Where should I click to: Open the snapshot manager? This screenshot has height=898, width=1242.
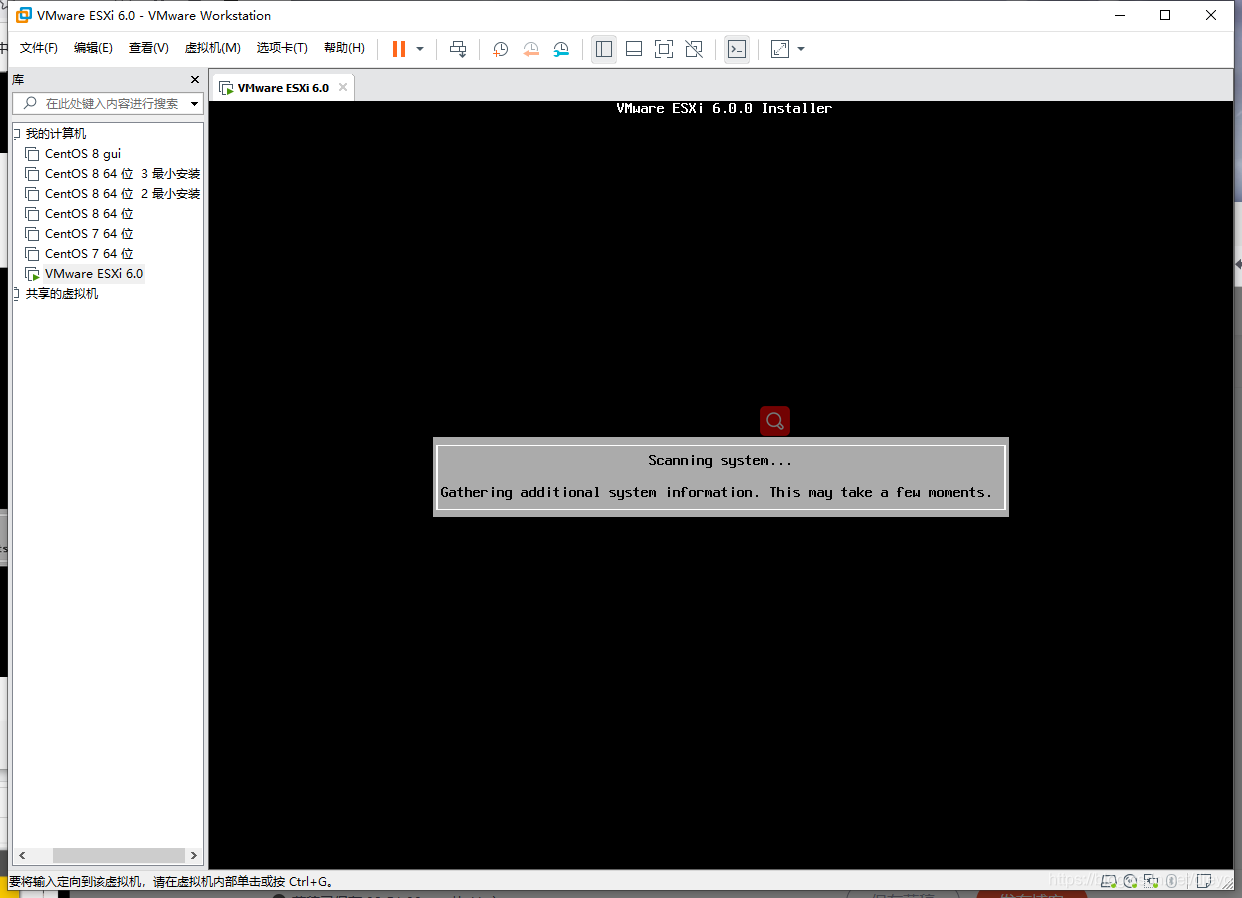coord(561,49)
